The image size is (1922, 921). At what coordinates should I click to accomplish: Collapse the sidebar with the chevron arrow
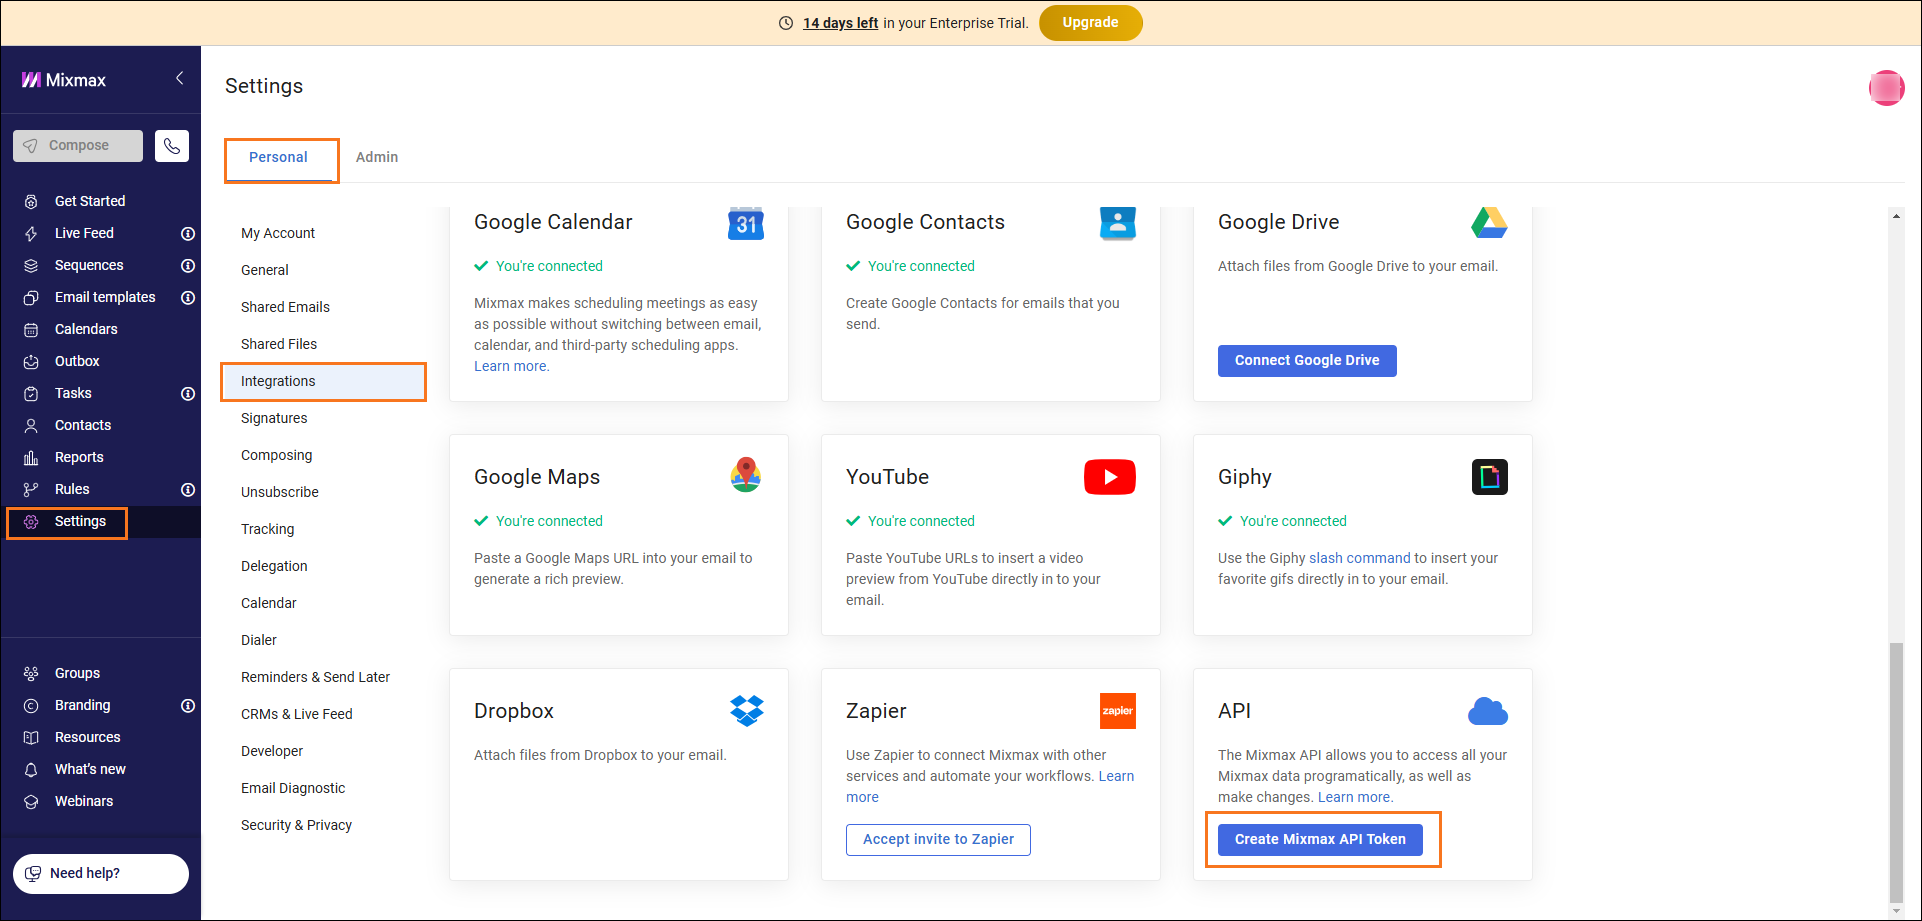coord(179,78)
